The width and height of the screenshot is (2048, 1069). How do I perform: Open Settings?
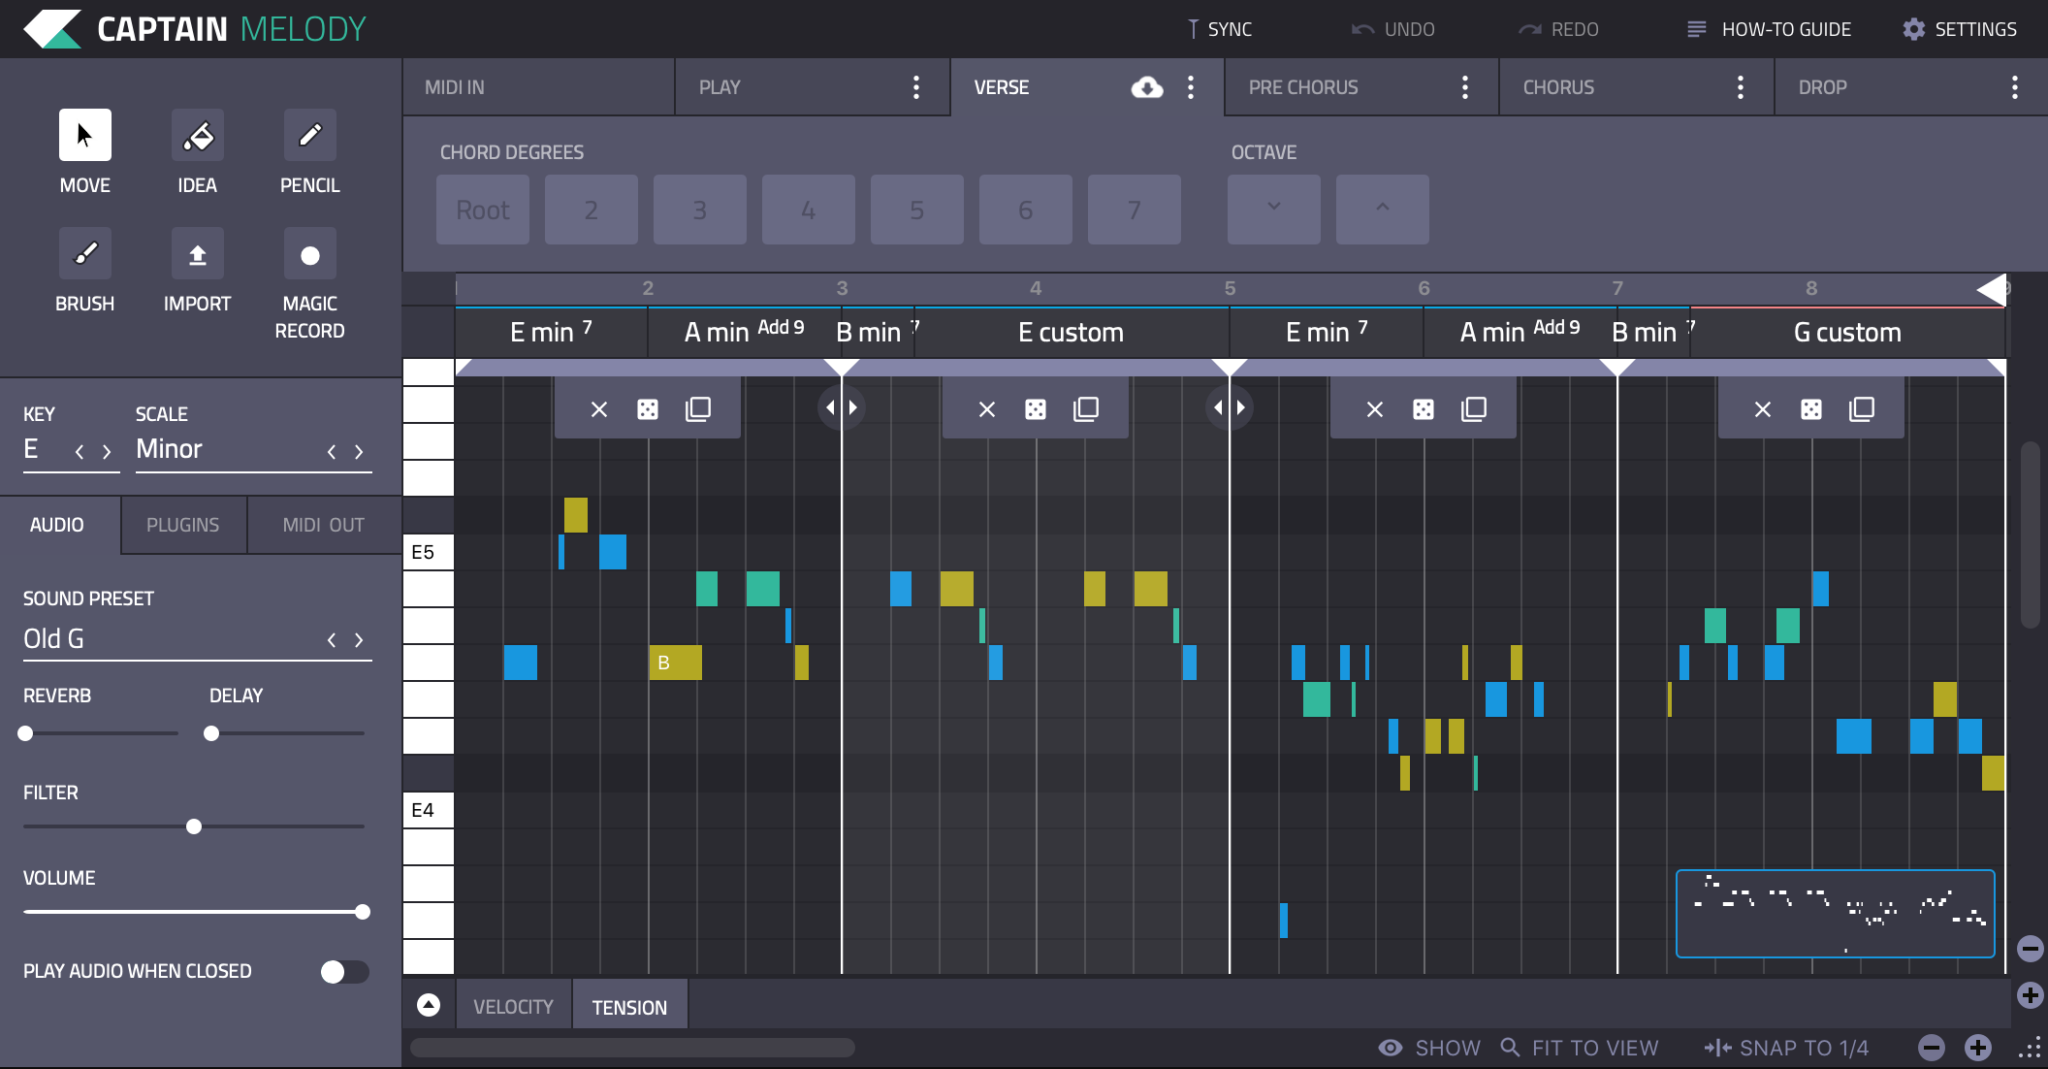click(1959, 29)
